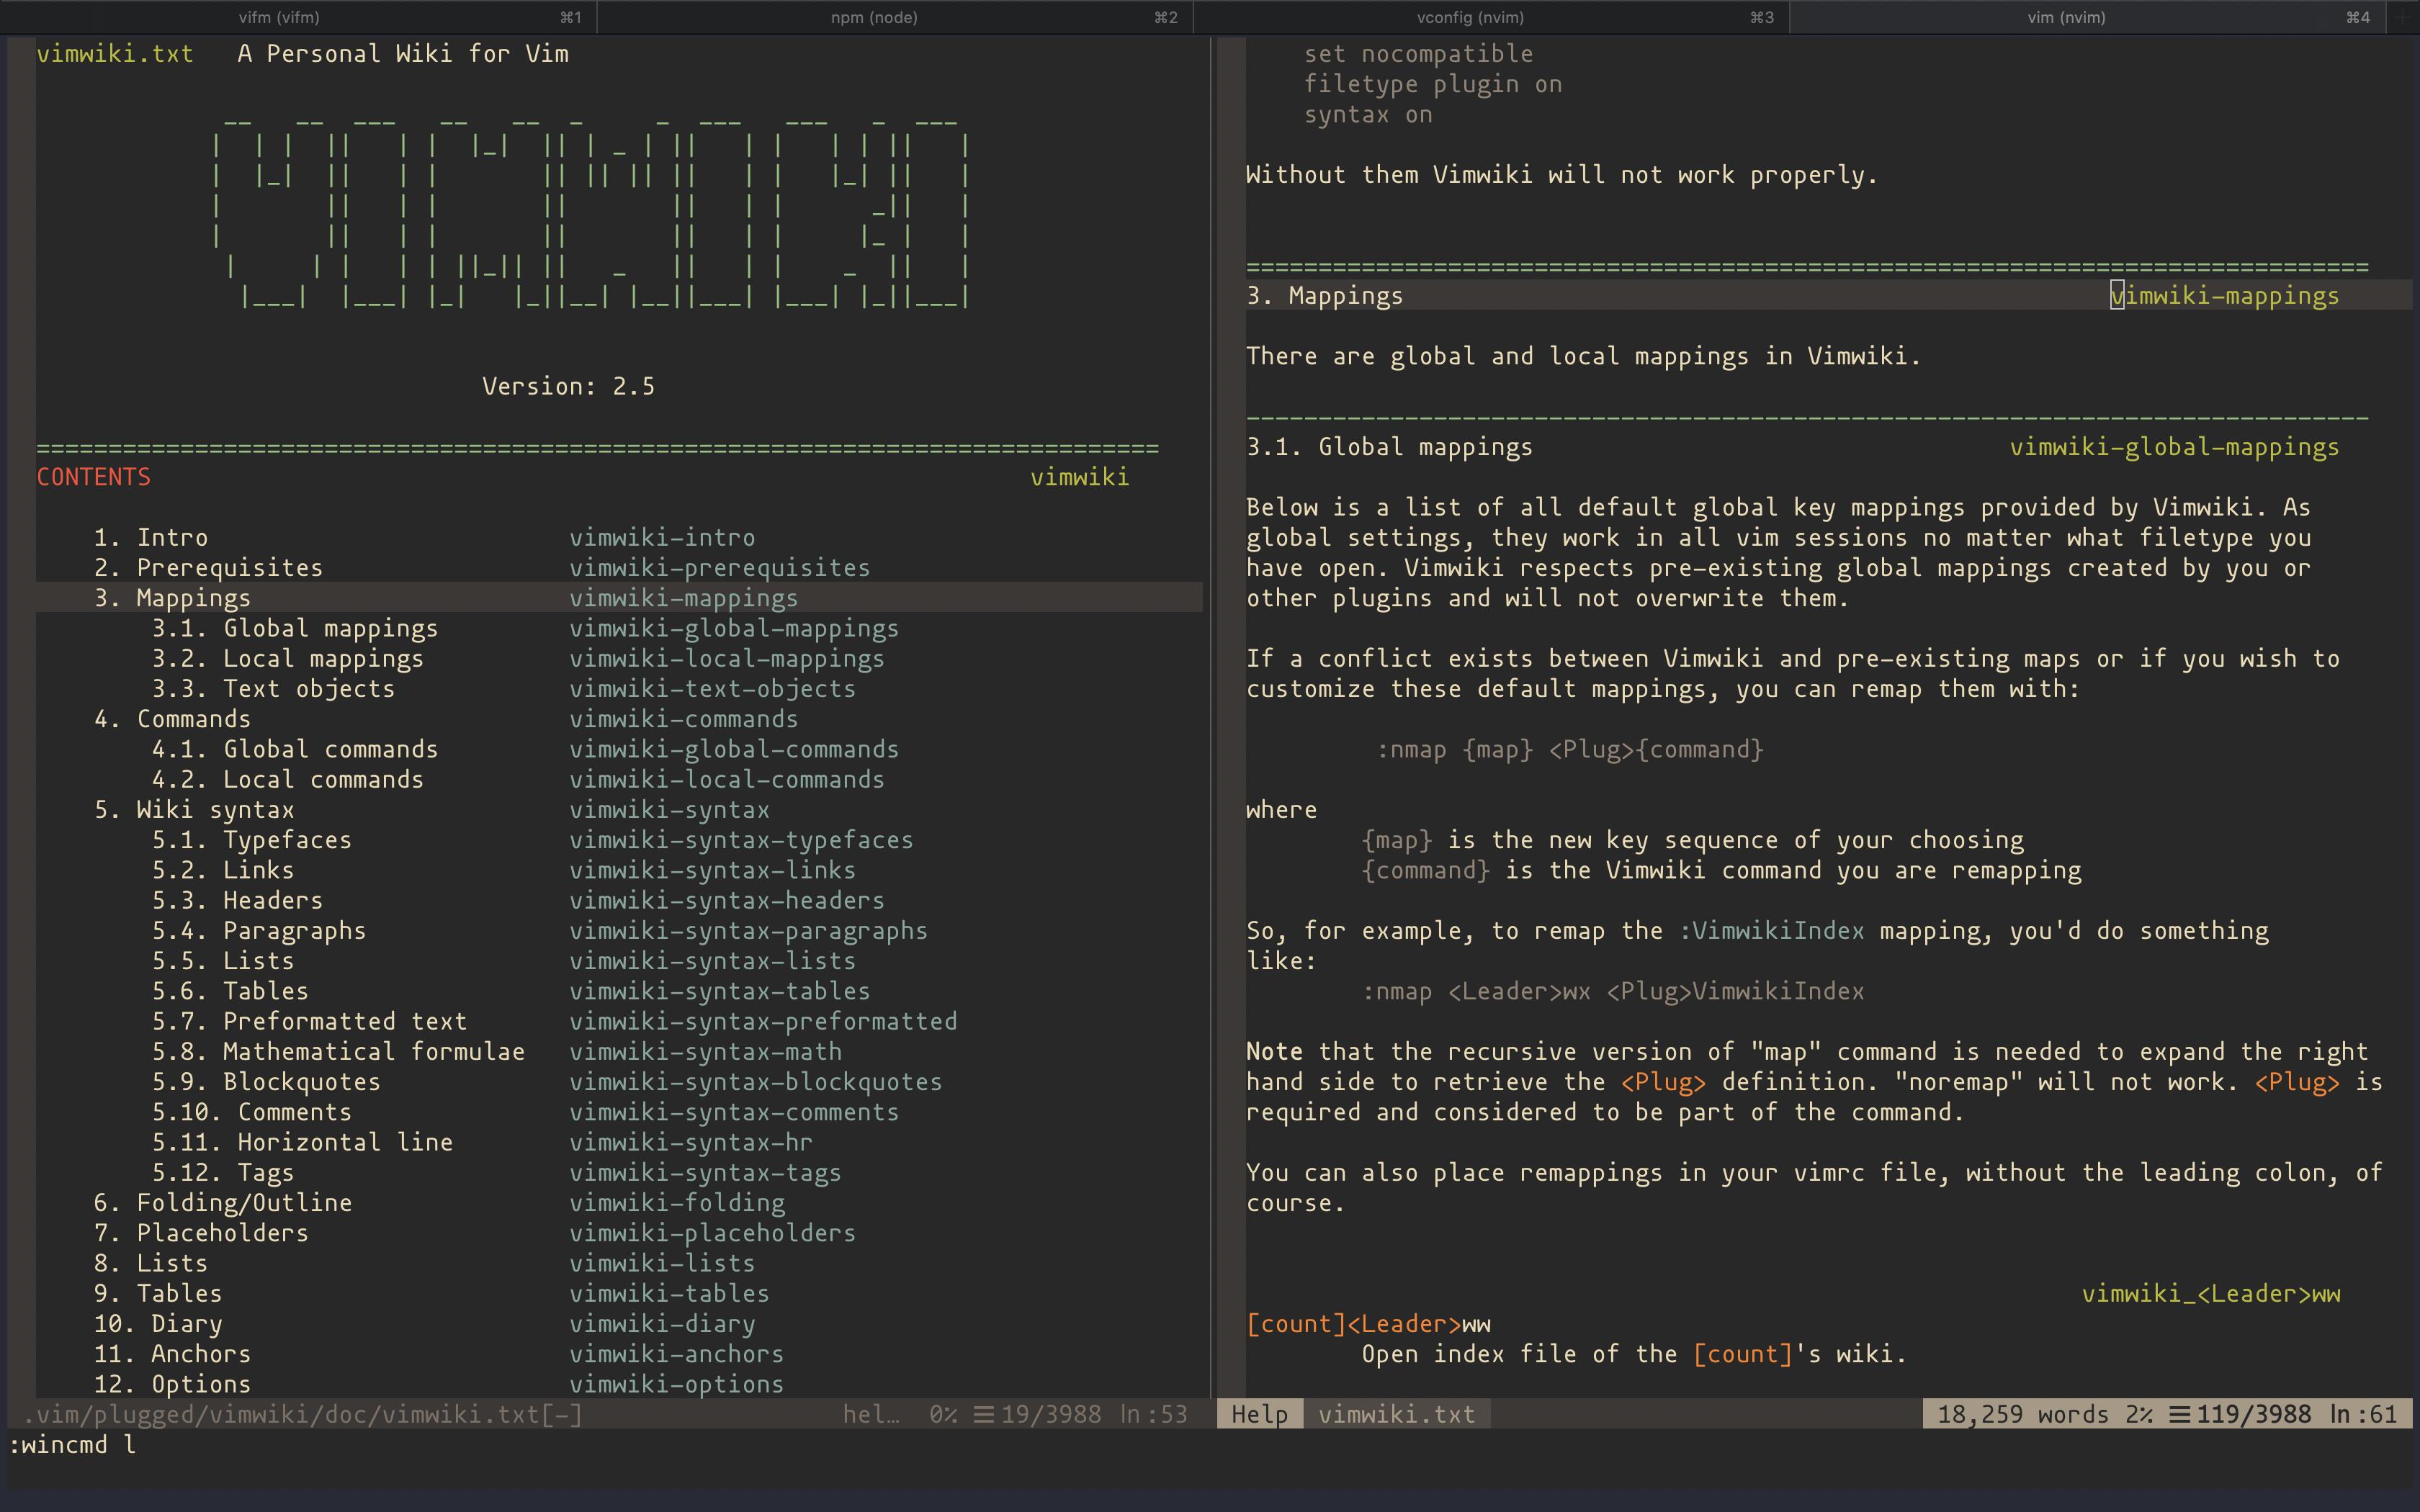
Task: Click the ⌘1 shortcut indicator on the vifm tab
Action: click(x=570, y=17)
